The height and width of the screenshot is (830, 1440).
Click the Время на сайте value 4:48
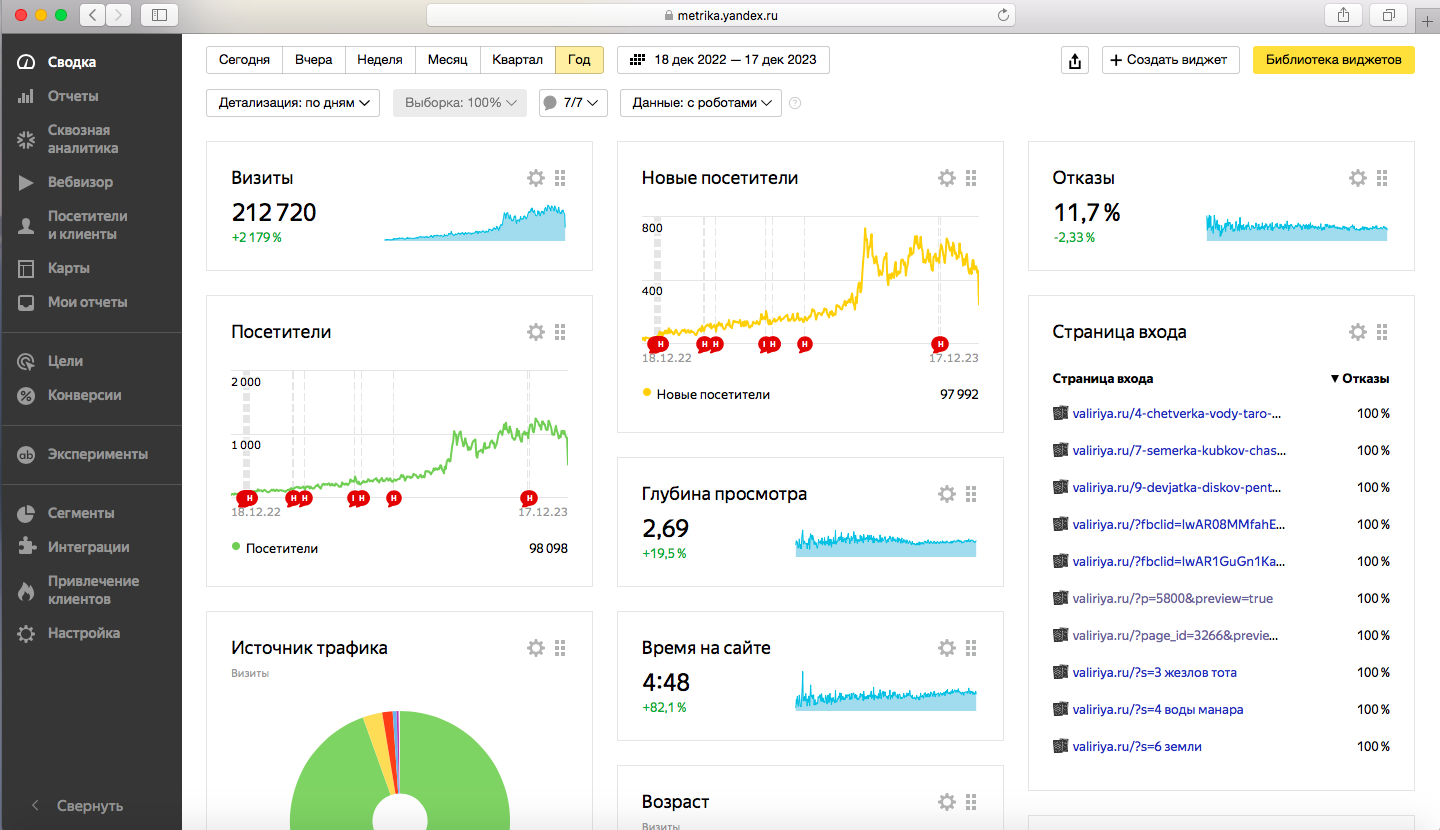click(666, 682)
